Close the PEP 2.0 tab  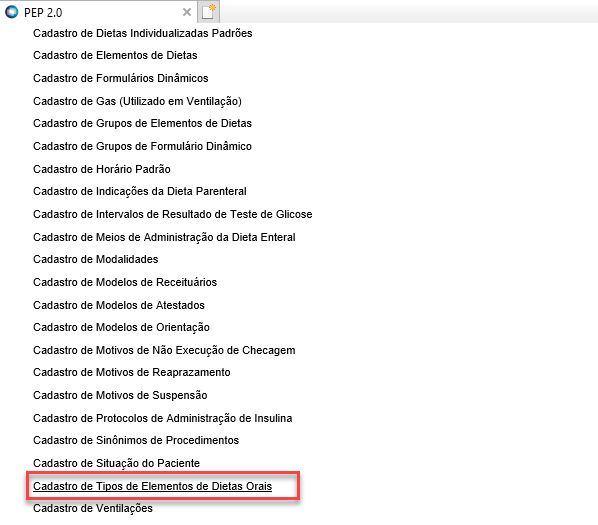point(186,12)
